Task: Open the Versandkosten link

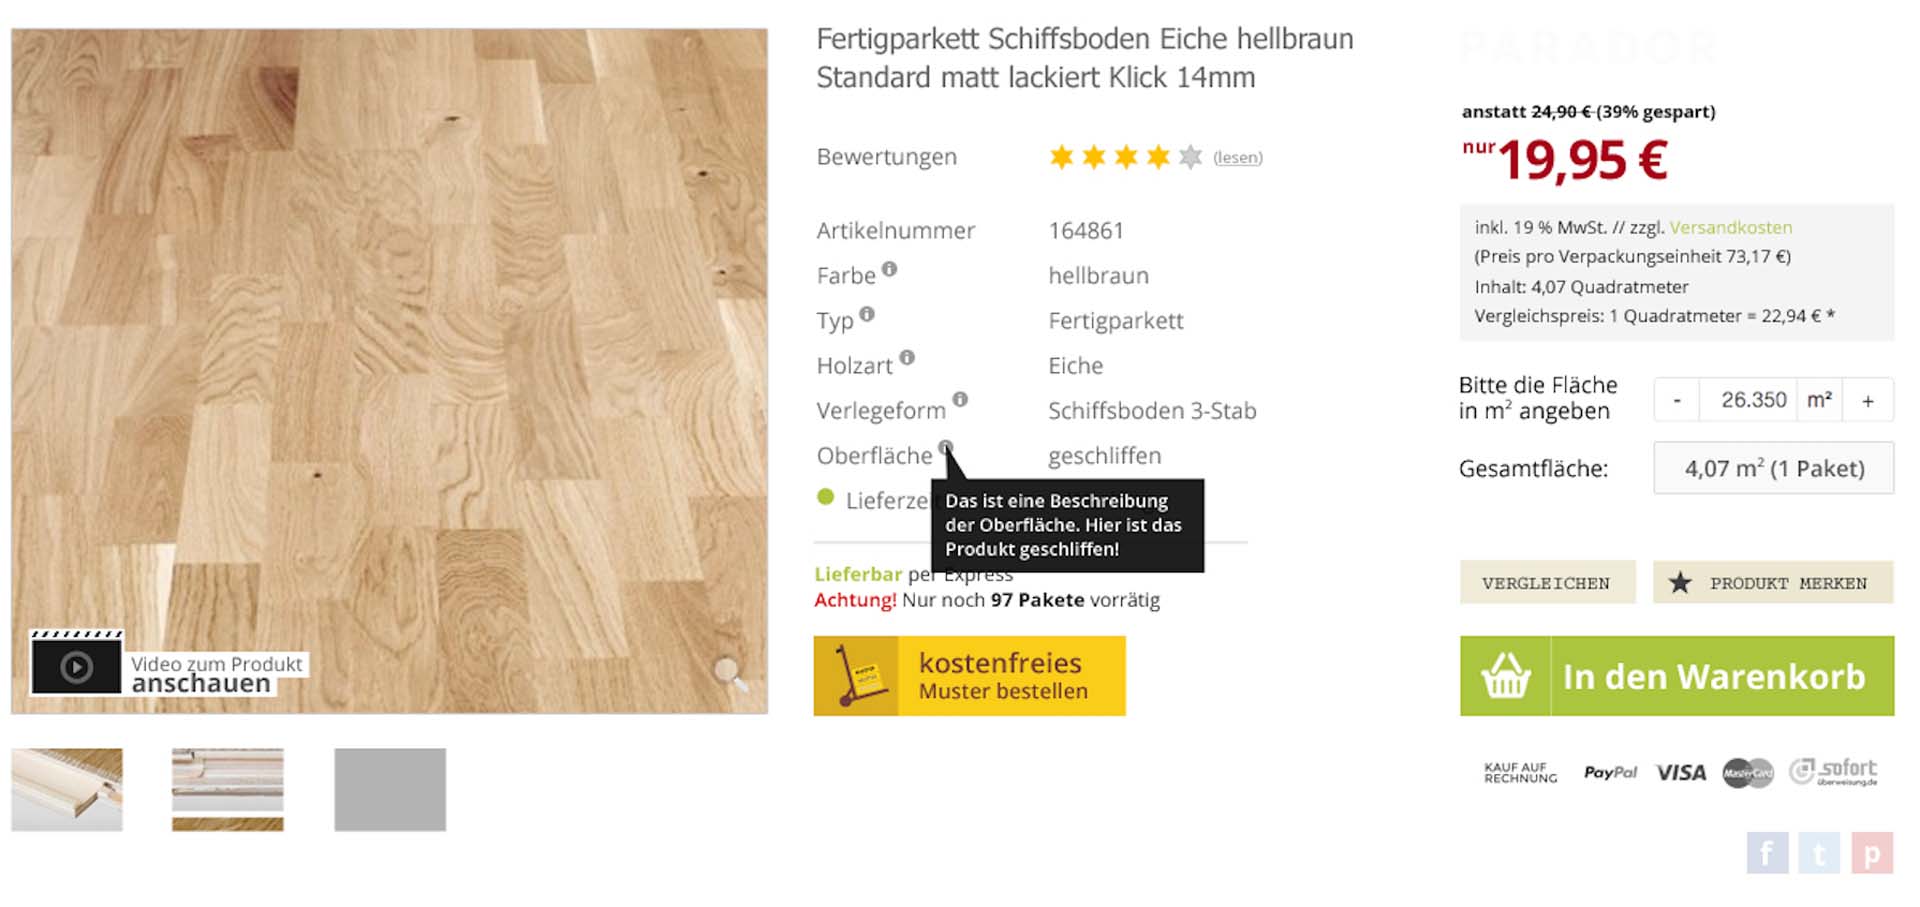Action: 1731,227
